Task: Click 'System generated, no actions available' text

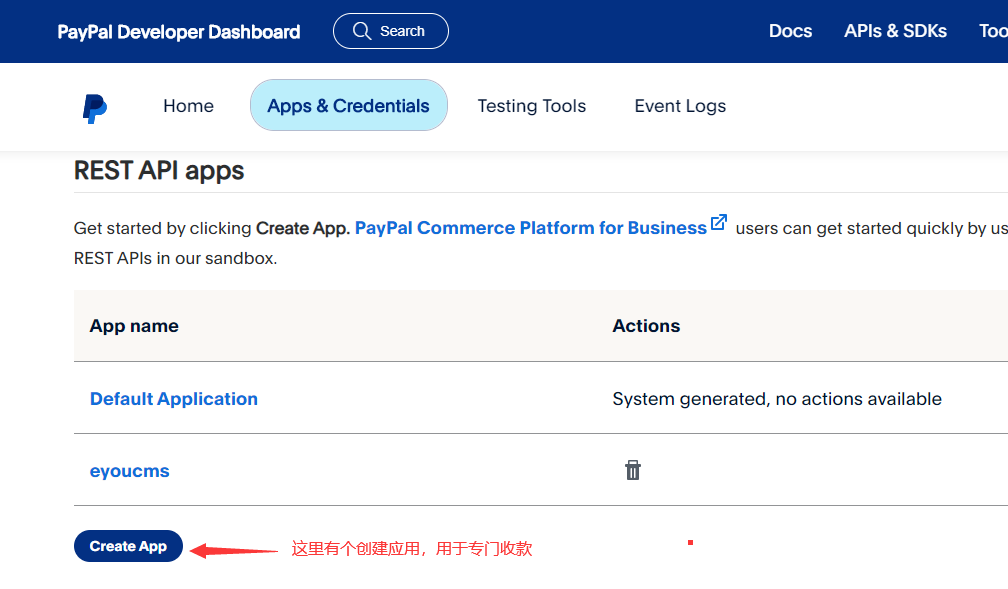Action: pos(777,399)
